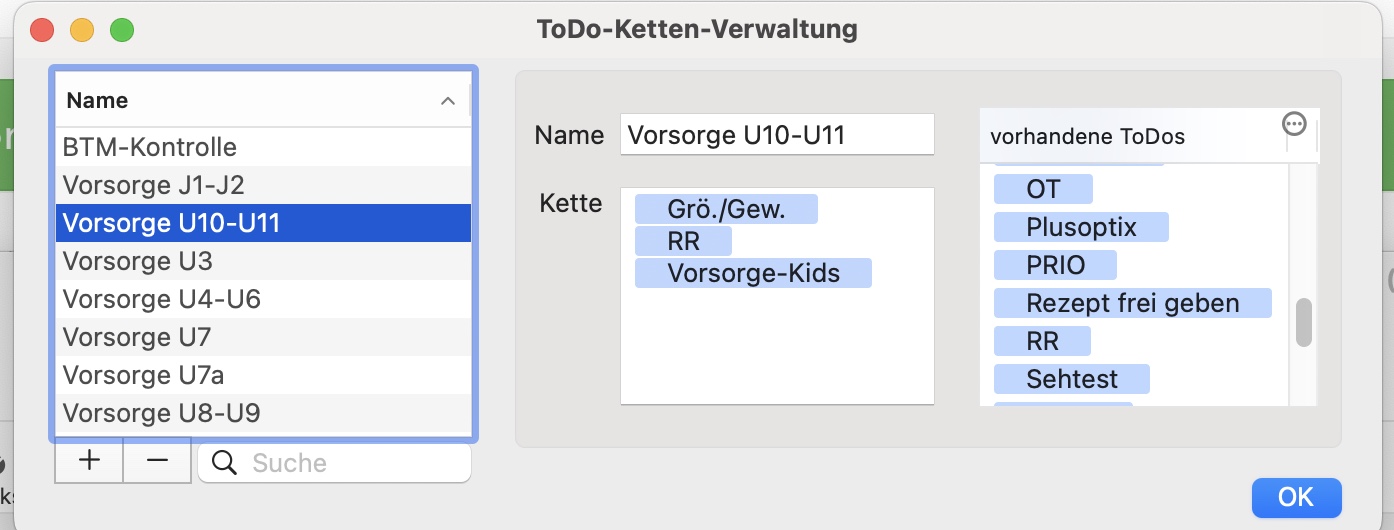
Task: Select Rezept frei geben ToDo
Action: [1132, 303]
